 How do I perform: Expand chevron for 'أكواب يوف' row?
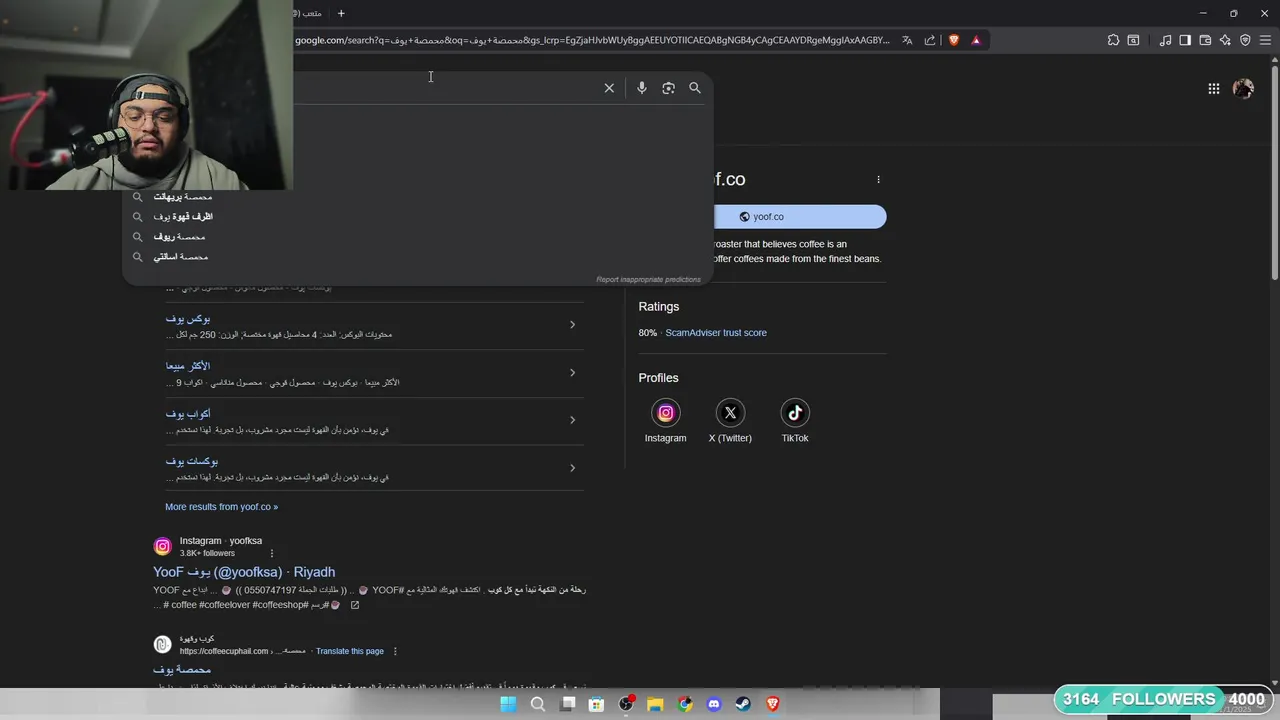[x=572, y=419]
